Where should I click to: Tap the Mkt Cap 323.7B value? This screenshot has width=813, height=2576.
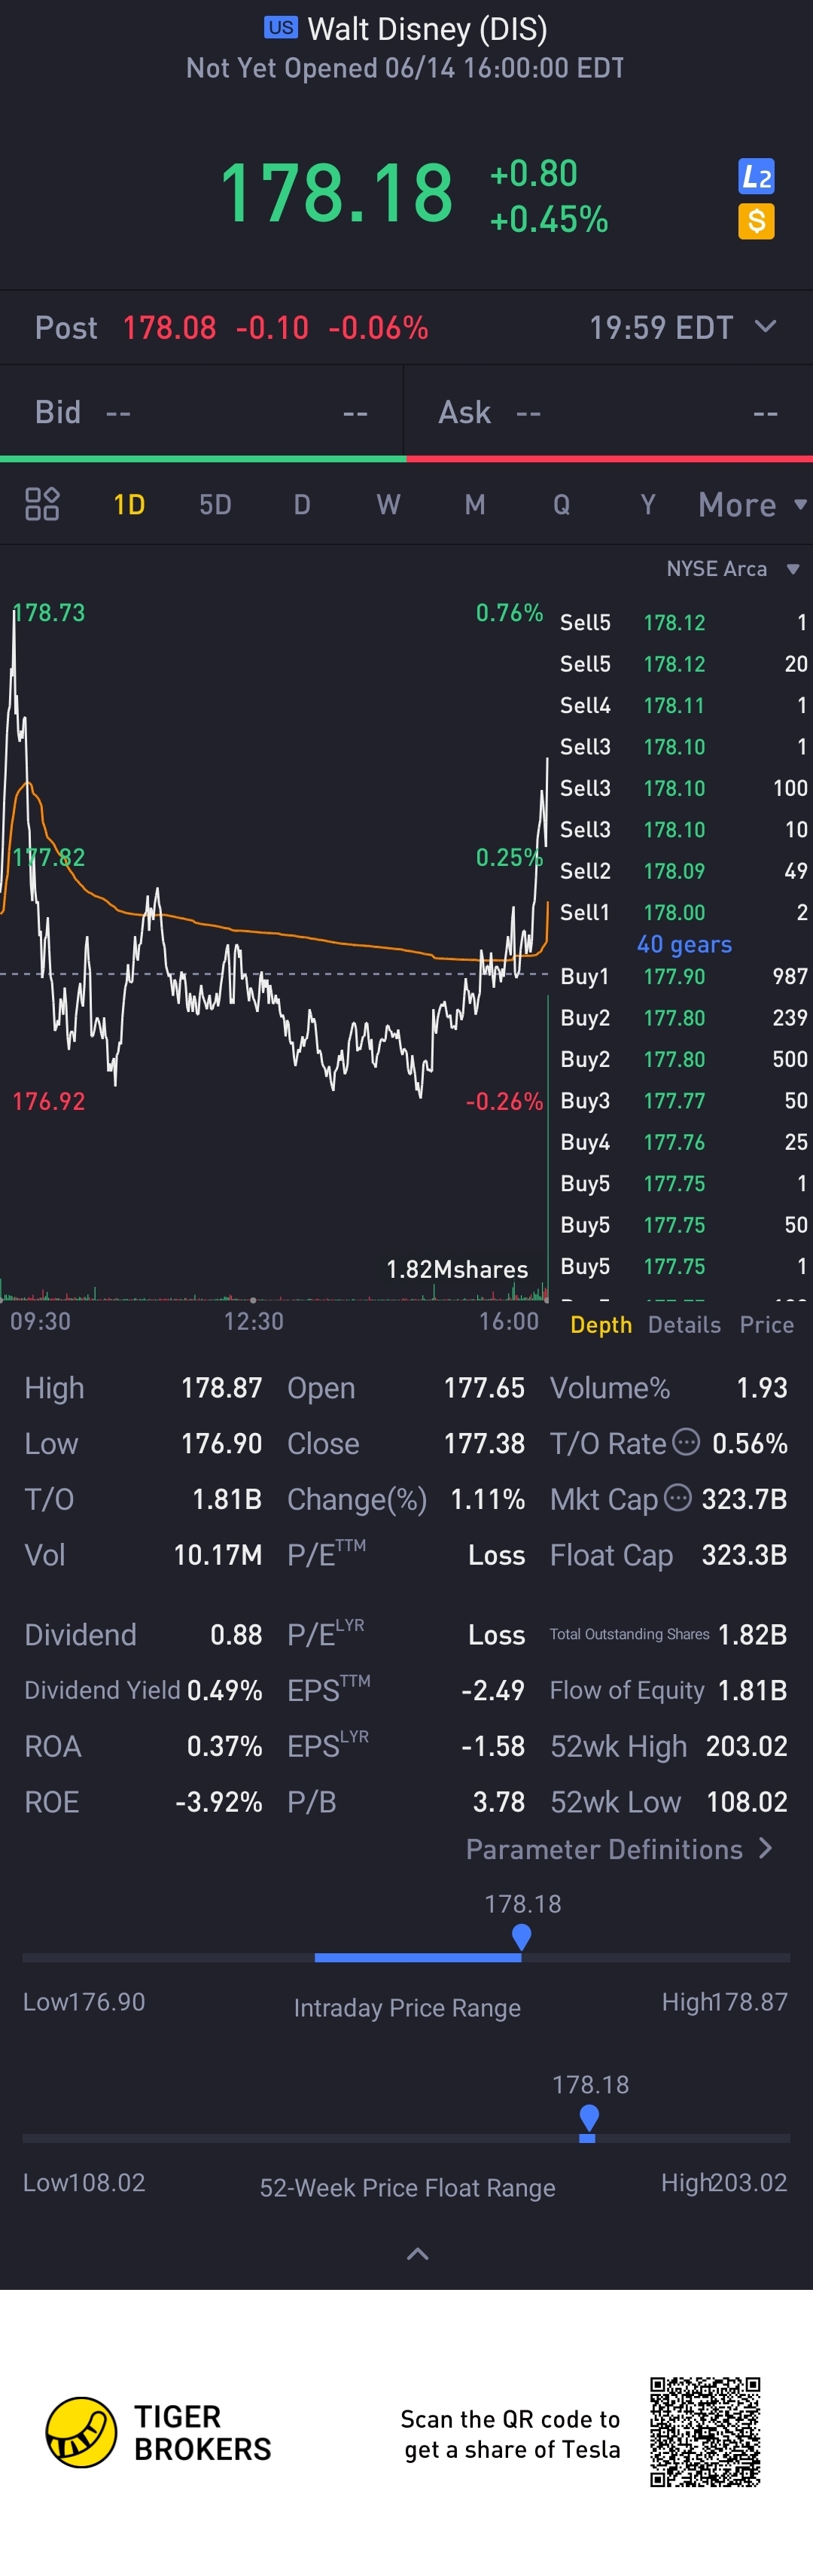pyautogui.click(x=744, y=1499)
